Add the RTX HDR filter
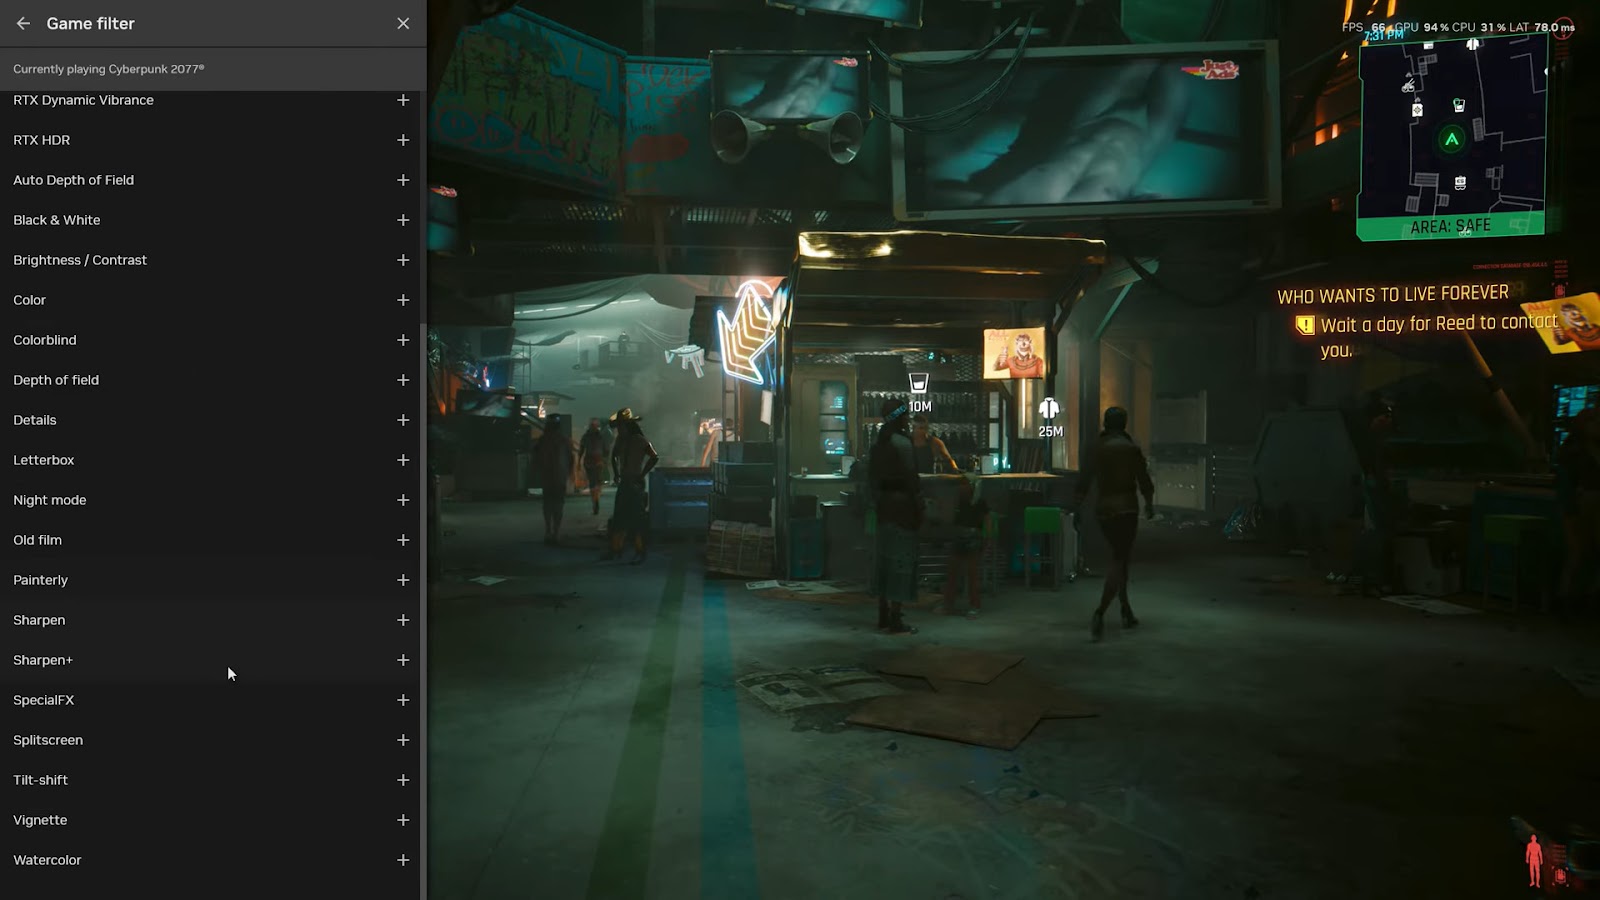Screen dimensions: 1600x900 403,140
